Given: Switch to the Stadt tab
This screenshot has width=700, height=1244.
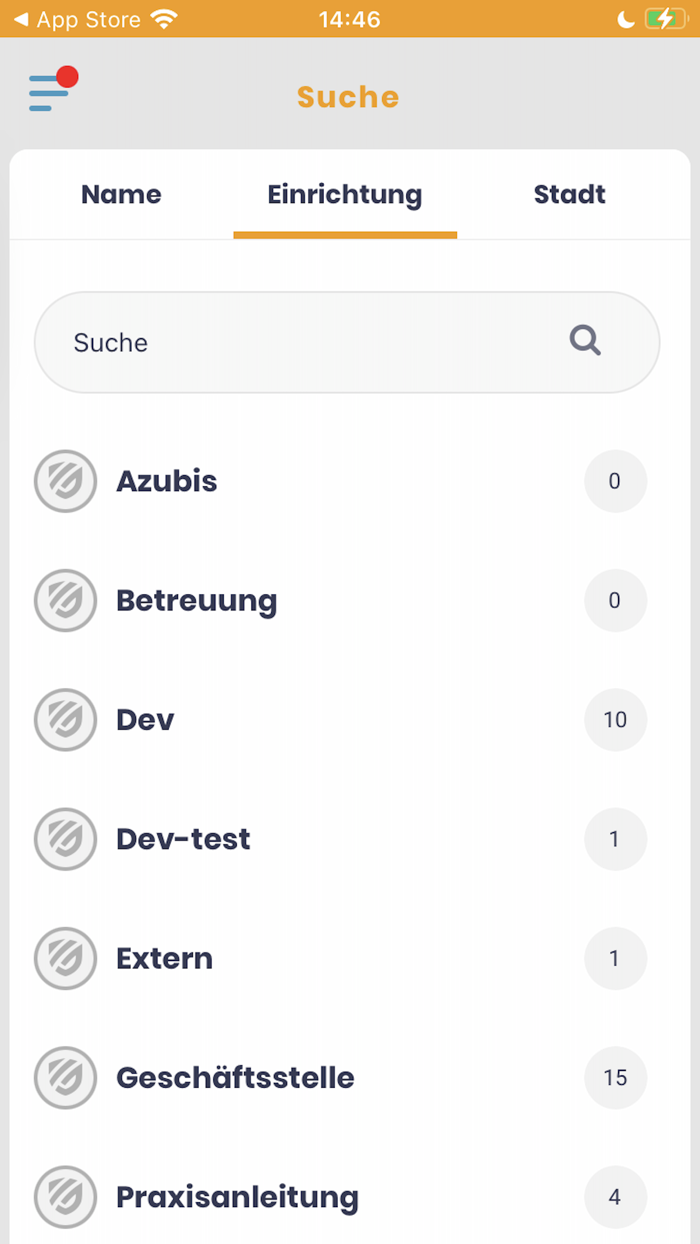Looking at the screenshot, I should coord(570,194).
